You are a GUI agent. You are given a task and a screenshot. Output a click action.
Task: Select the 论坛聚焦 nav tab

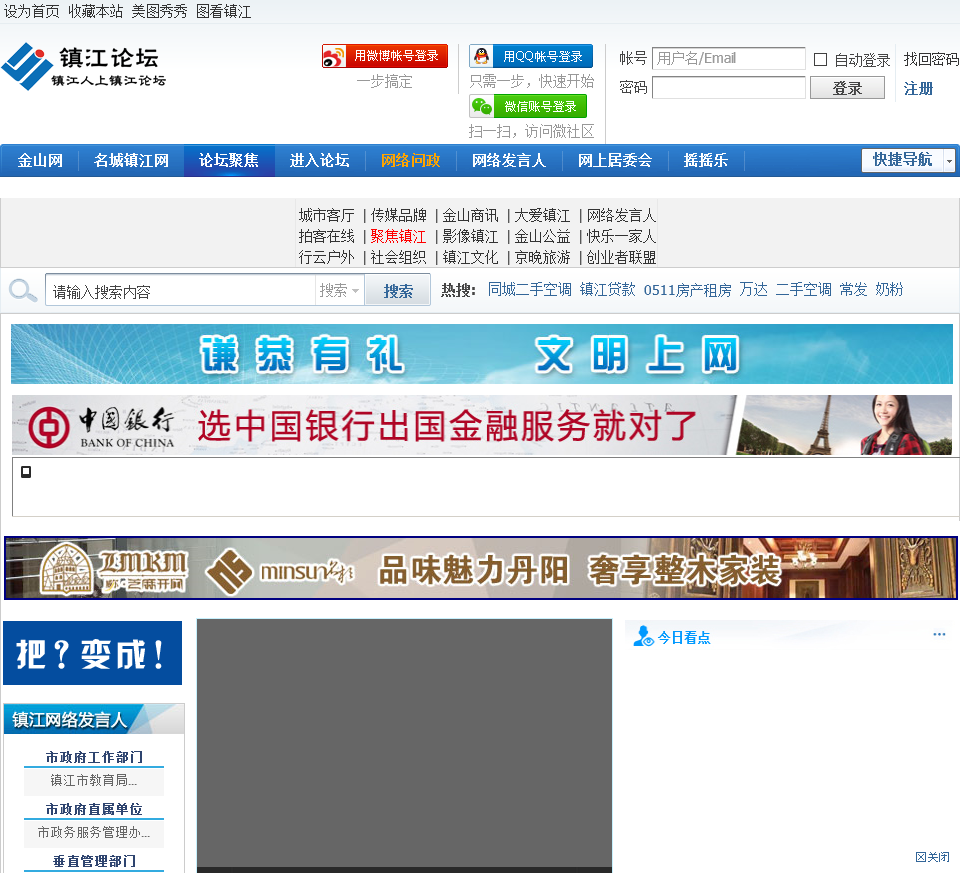229,161
